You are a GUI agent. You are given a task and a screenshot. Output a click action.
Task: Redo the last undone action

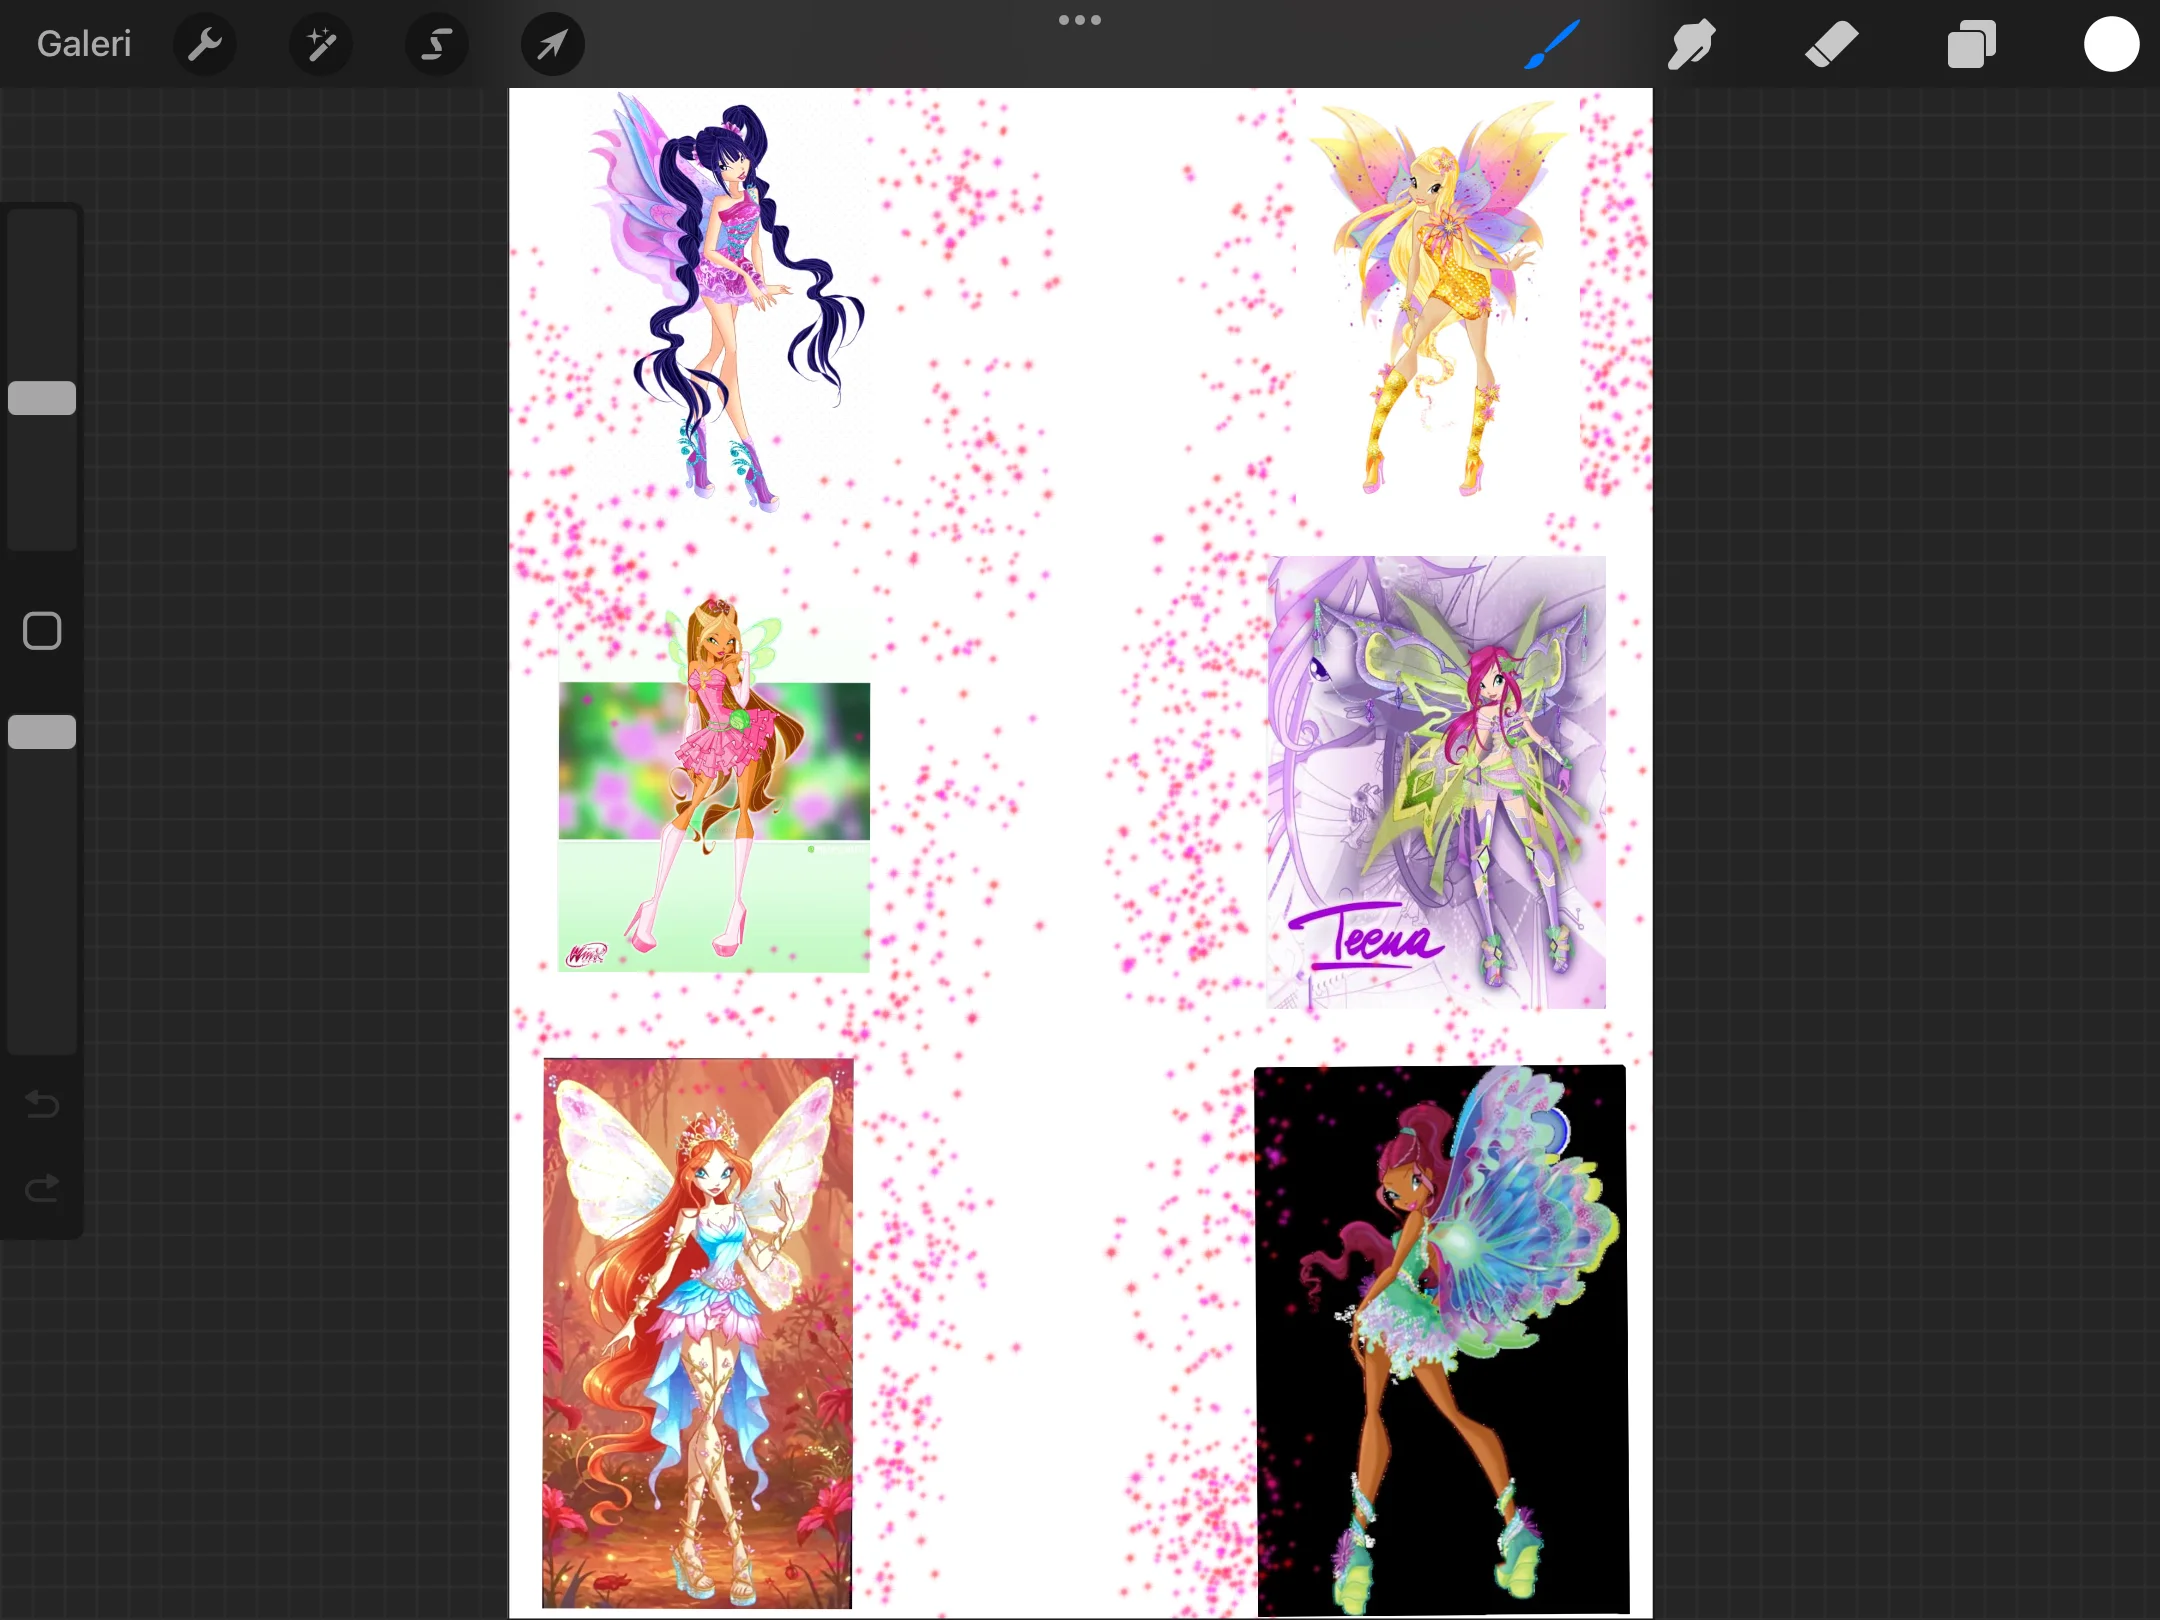coord(42,1188)
